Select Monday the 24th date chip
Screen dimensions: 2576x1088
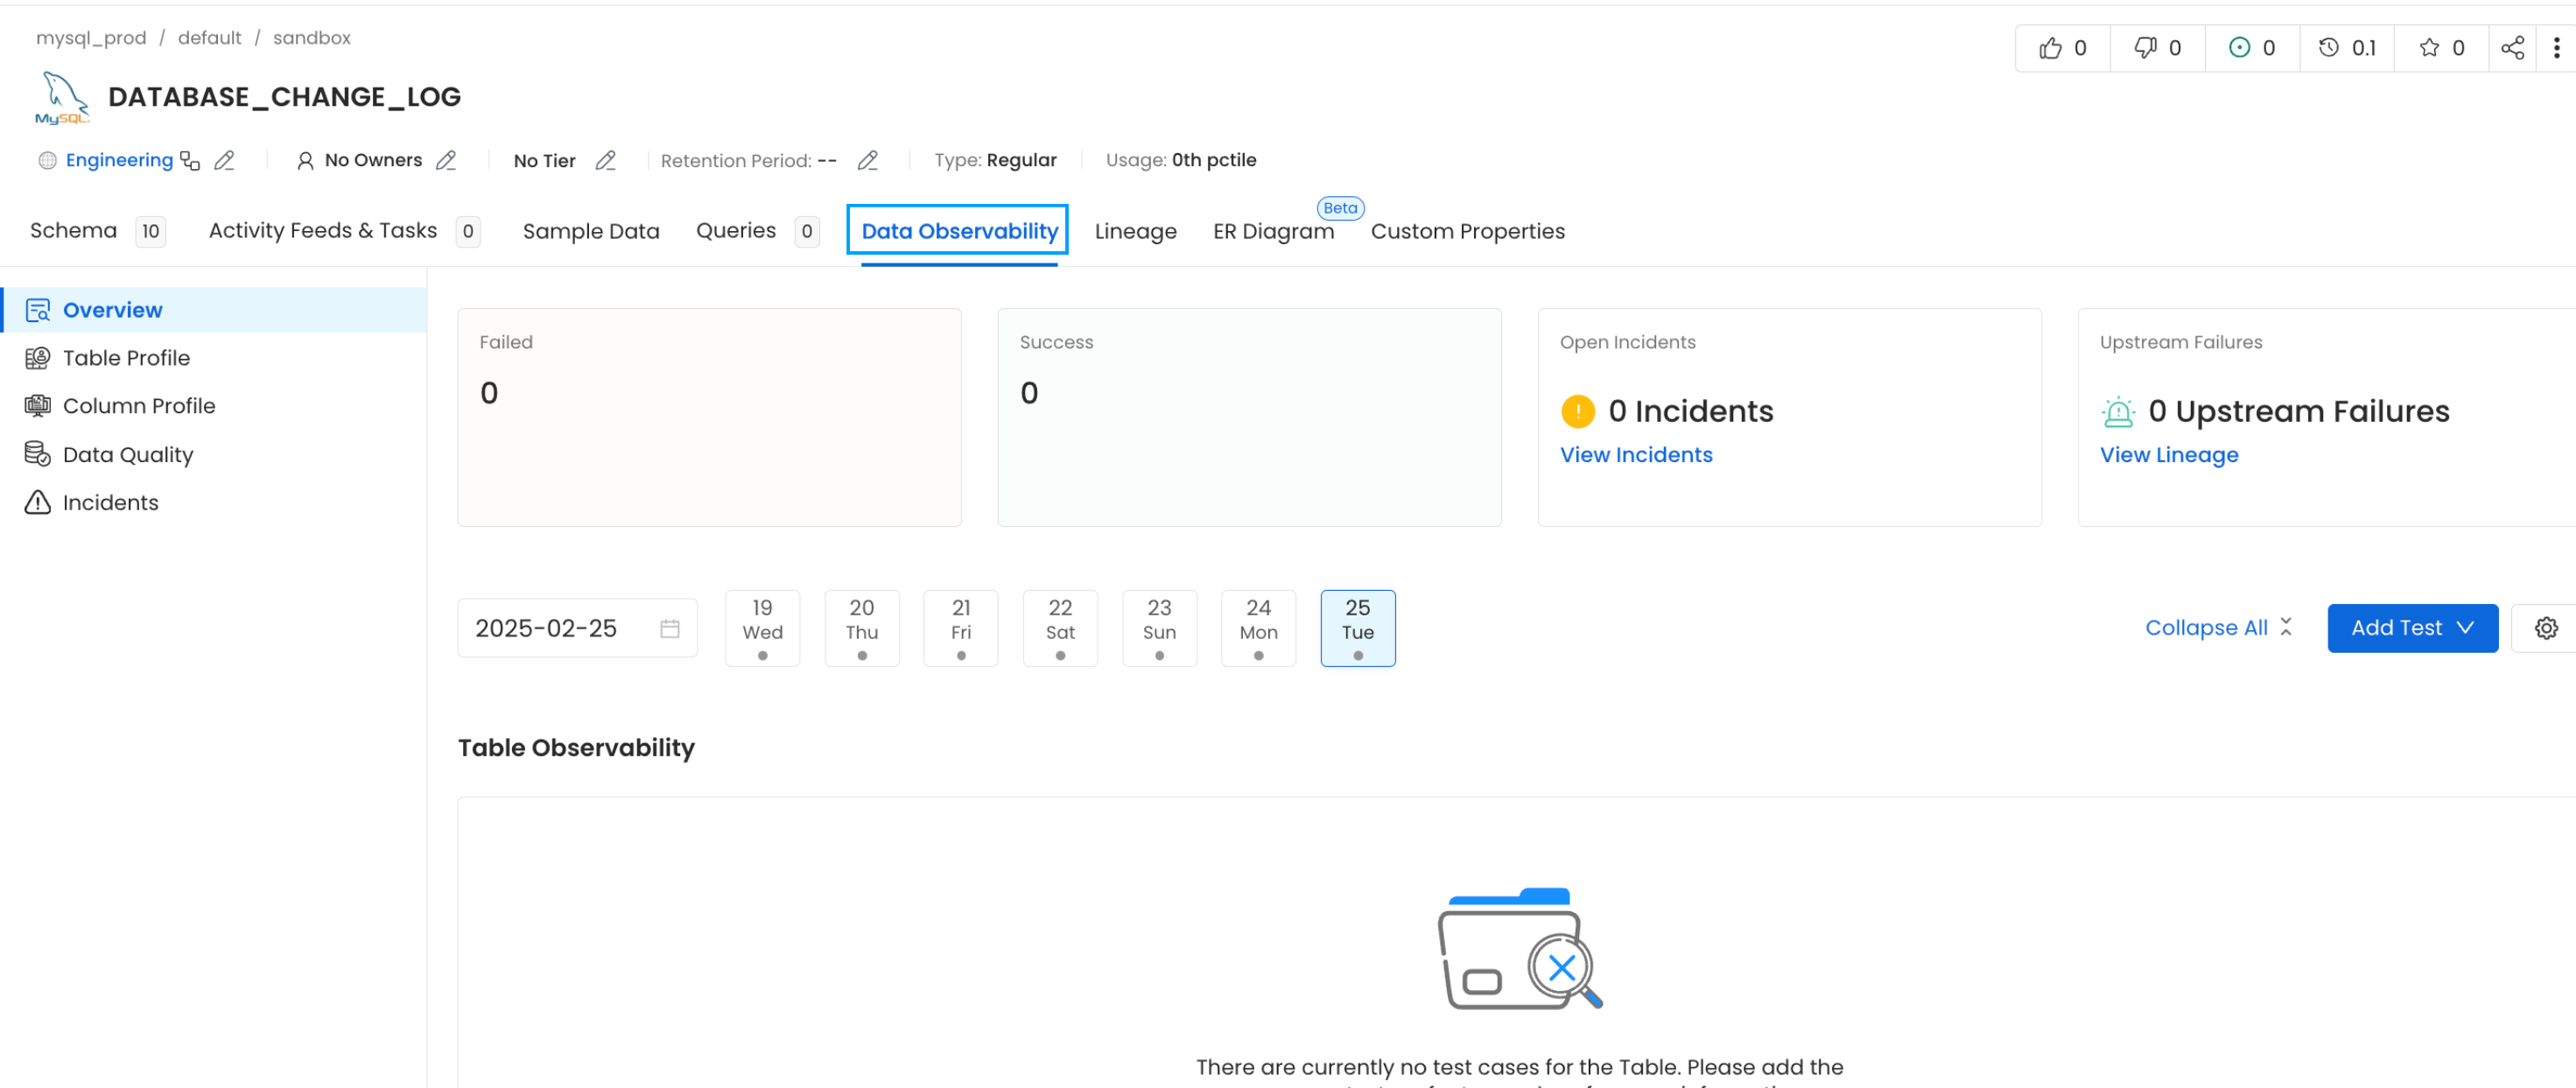tap(1258, 628)
